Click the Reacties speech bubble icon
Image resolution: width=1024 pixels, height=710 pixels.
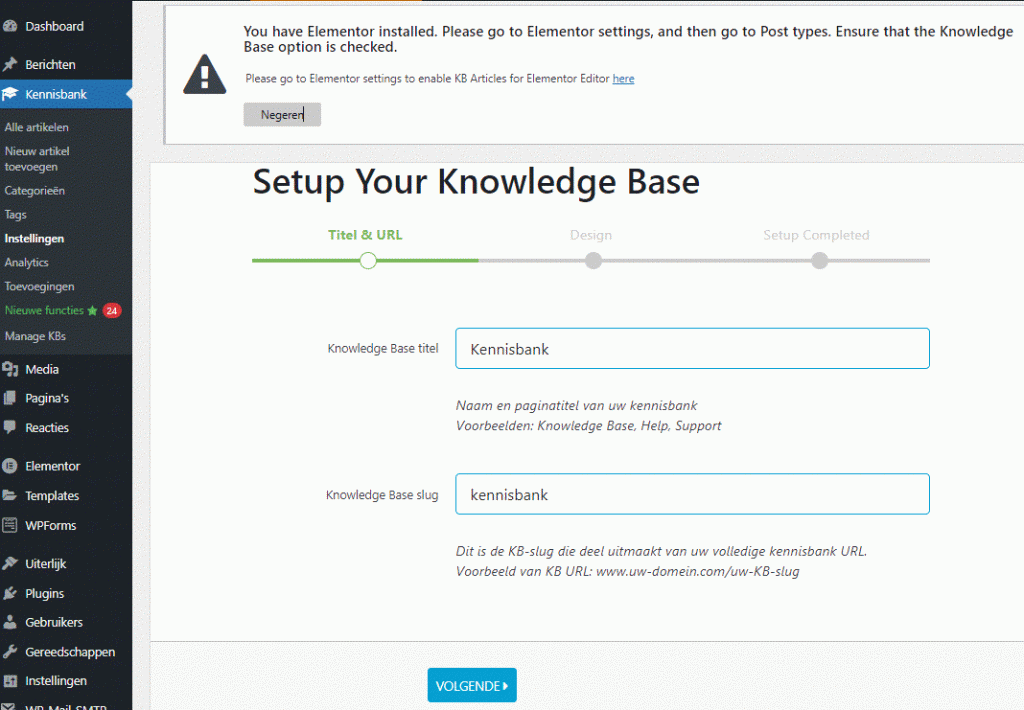pos(10,427)
